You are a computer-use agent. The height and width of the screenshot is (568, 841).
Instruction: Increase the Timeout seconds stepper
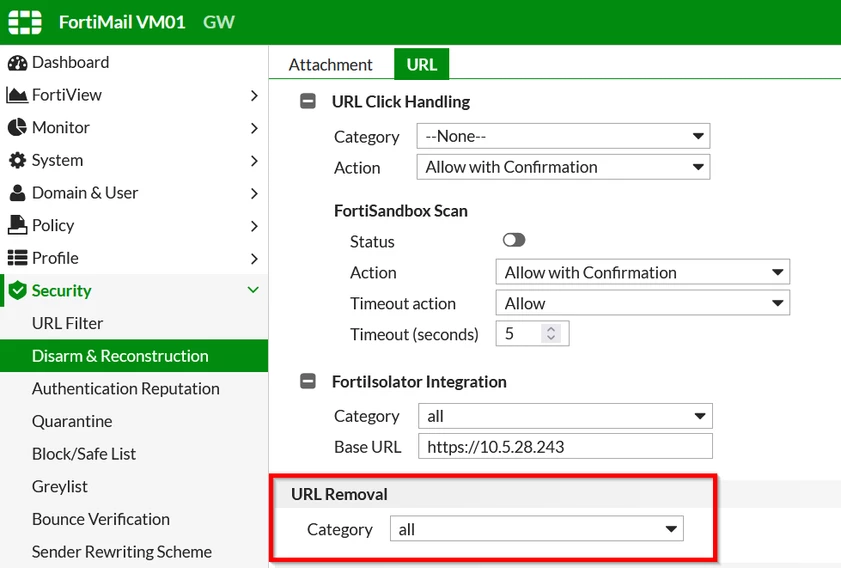coord(551,329)
